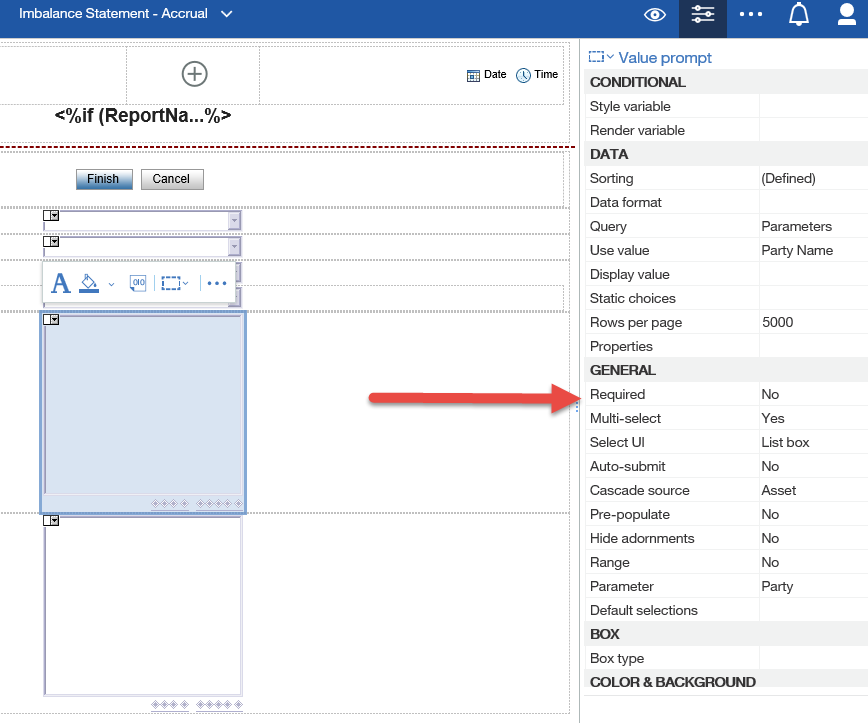Viewport: 868px width, 723px height.
Task: Open the floating toolbar's more ellipsis
Action: 217,283
